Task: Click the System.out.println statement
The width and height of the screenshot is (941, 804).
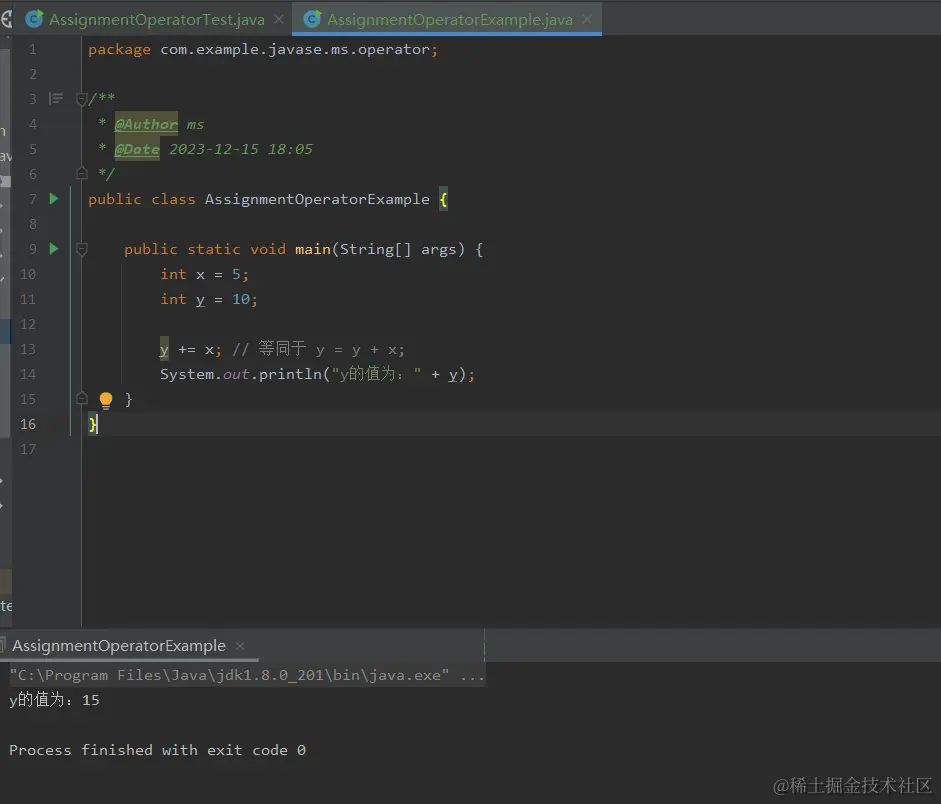Action: click(317, 374)
